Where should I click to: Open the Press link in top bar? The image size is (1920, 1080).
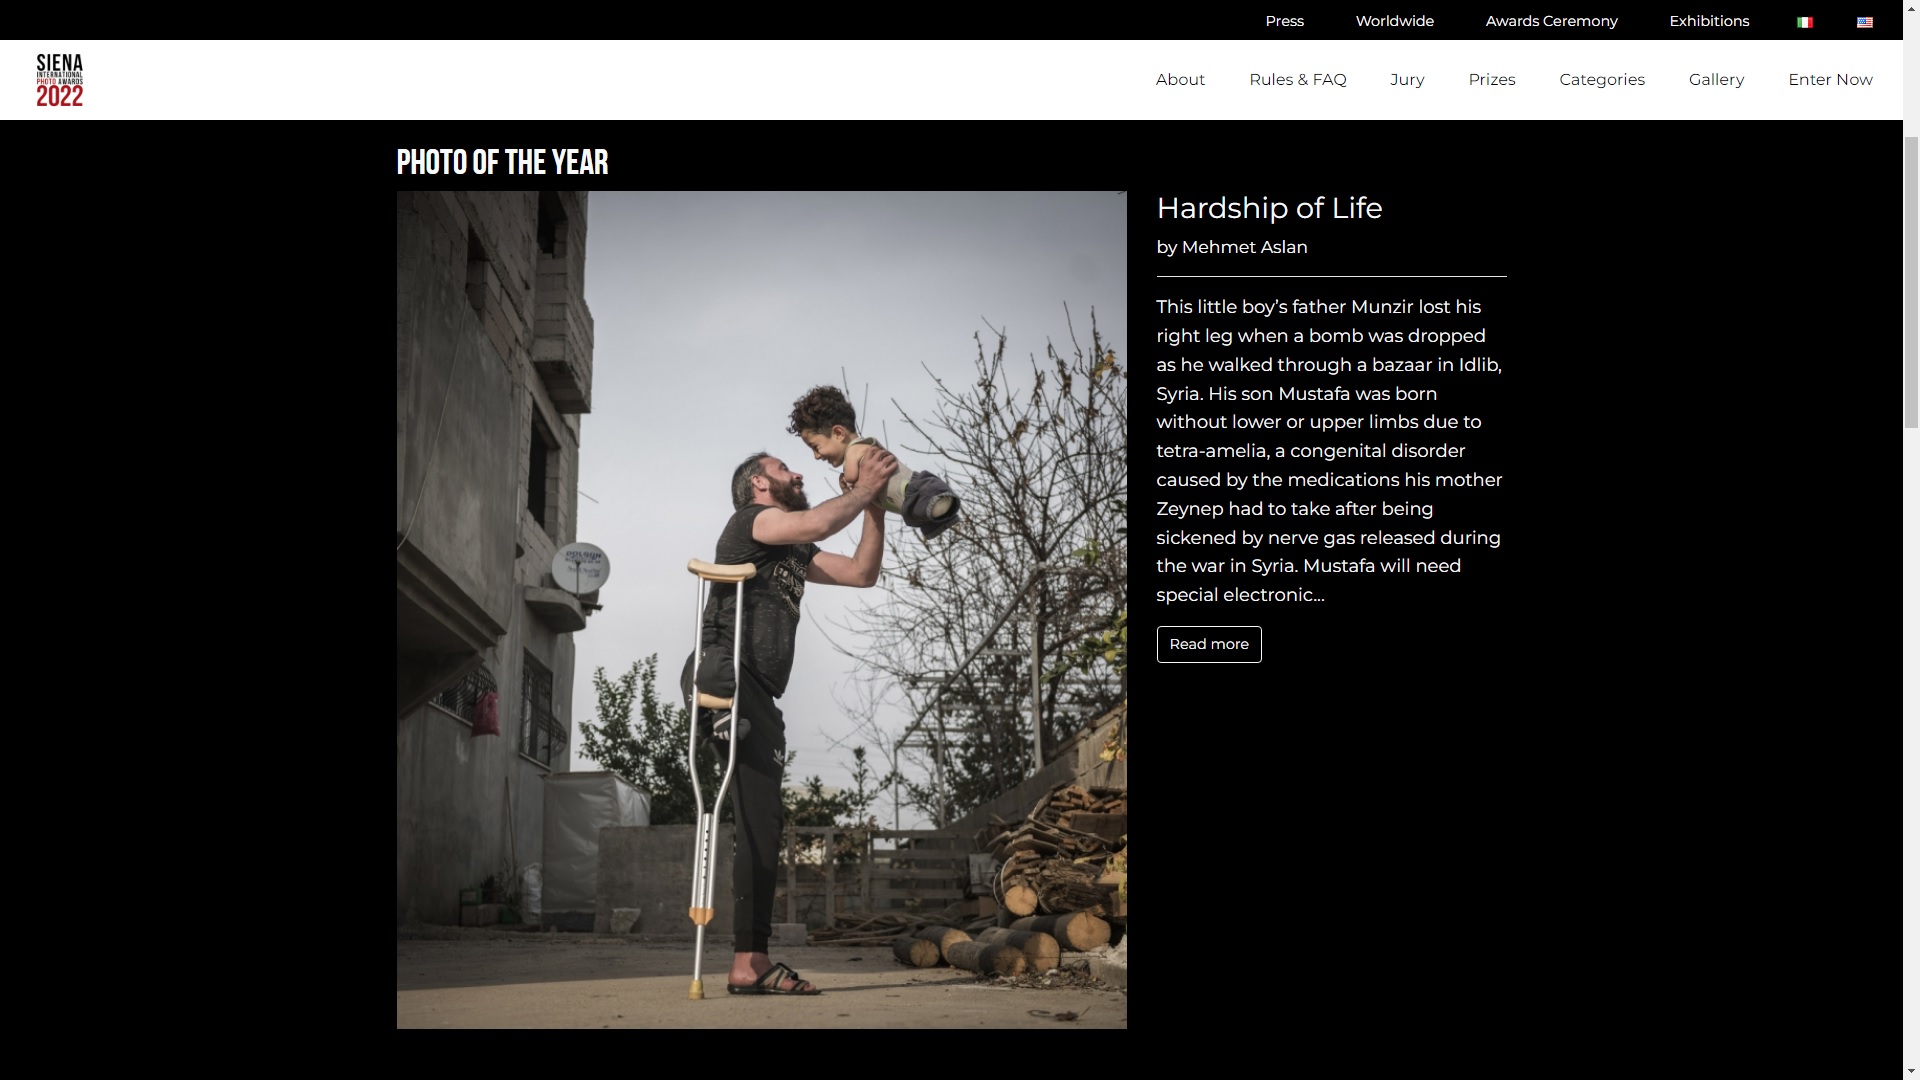(1284, 21)
